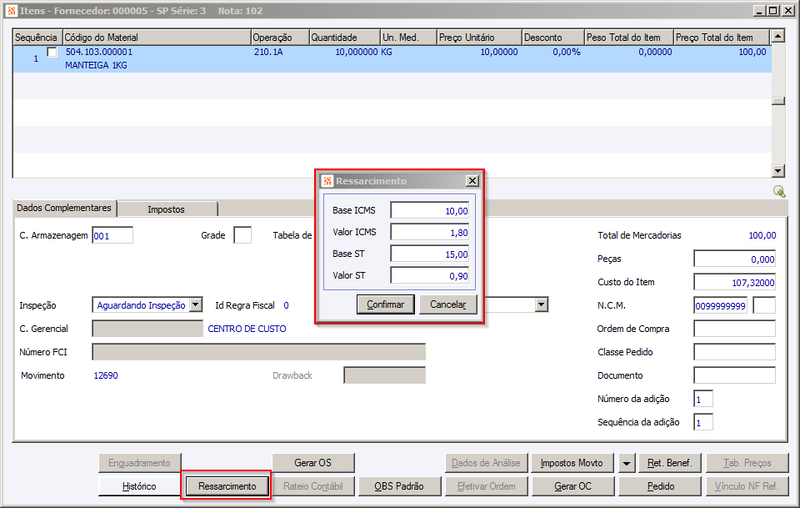
Task: Click the small box right of N.C.M.
Action: tap(764, 306)
